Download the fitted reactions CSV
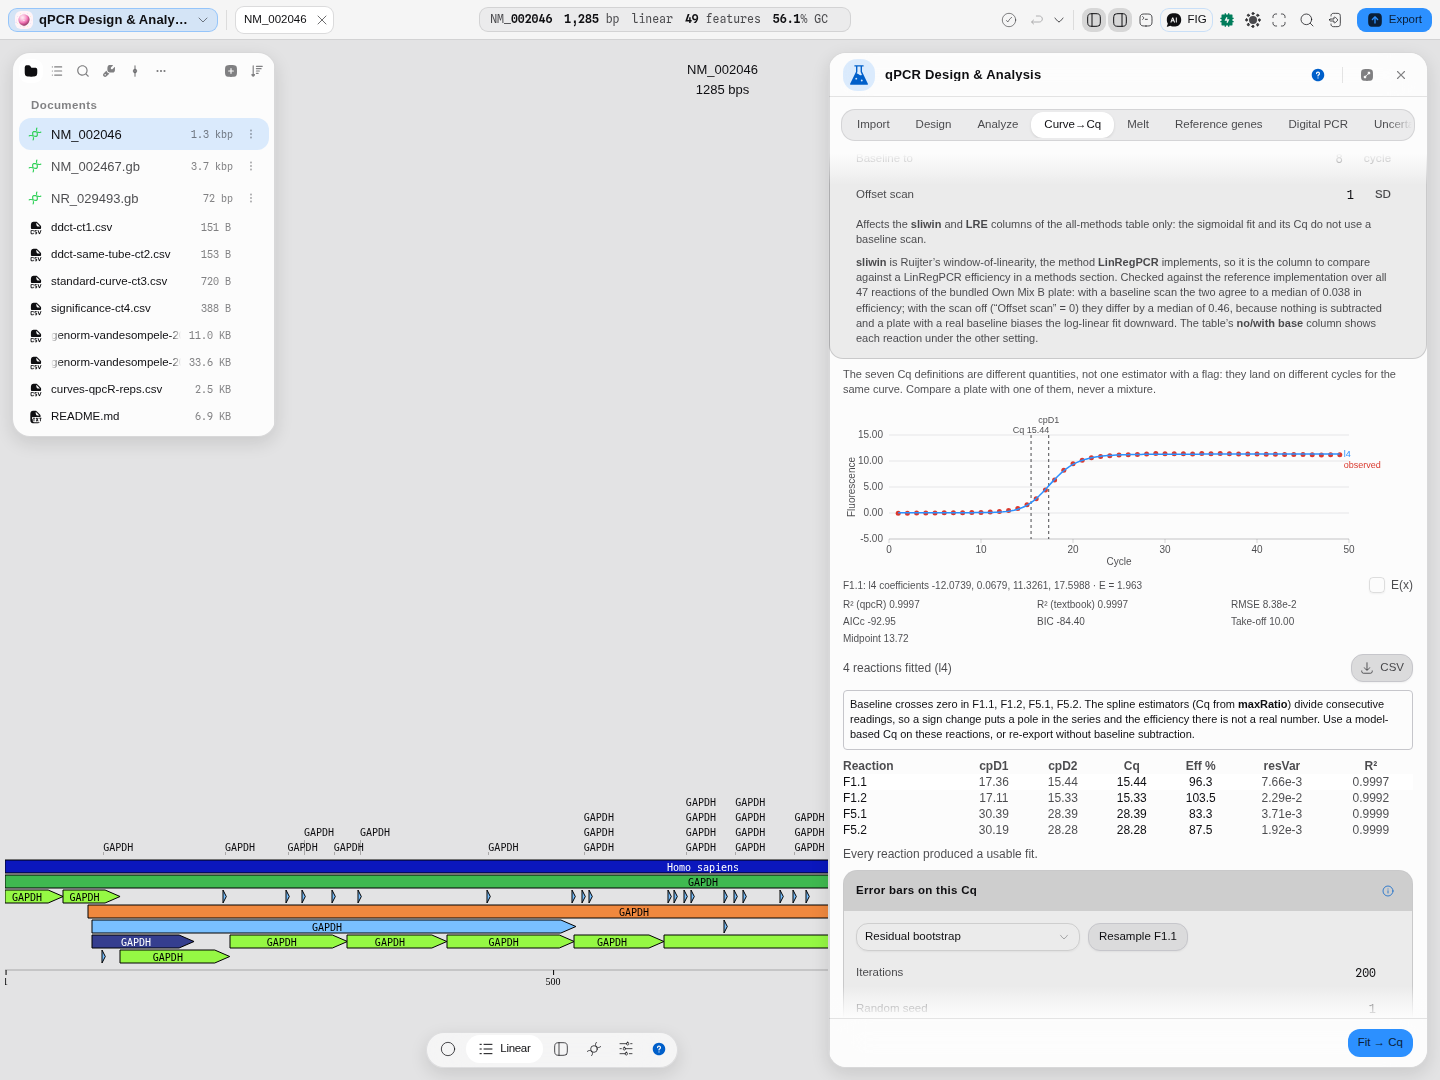 (x=1382, y=668)
